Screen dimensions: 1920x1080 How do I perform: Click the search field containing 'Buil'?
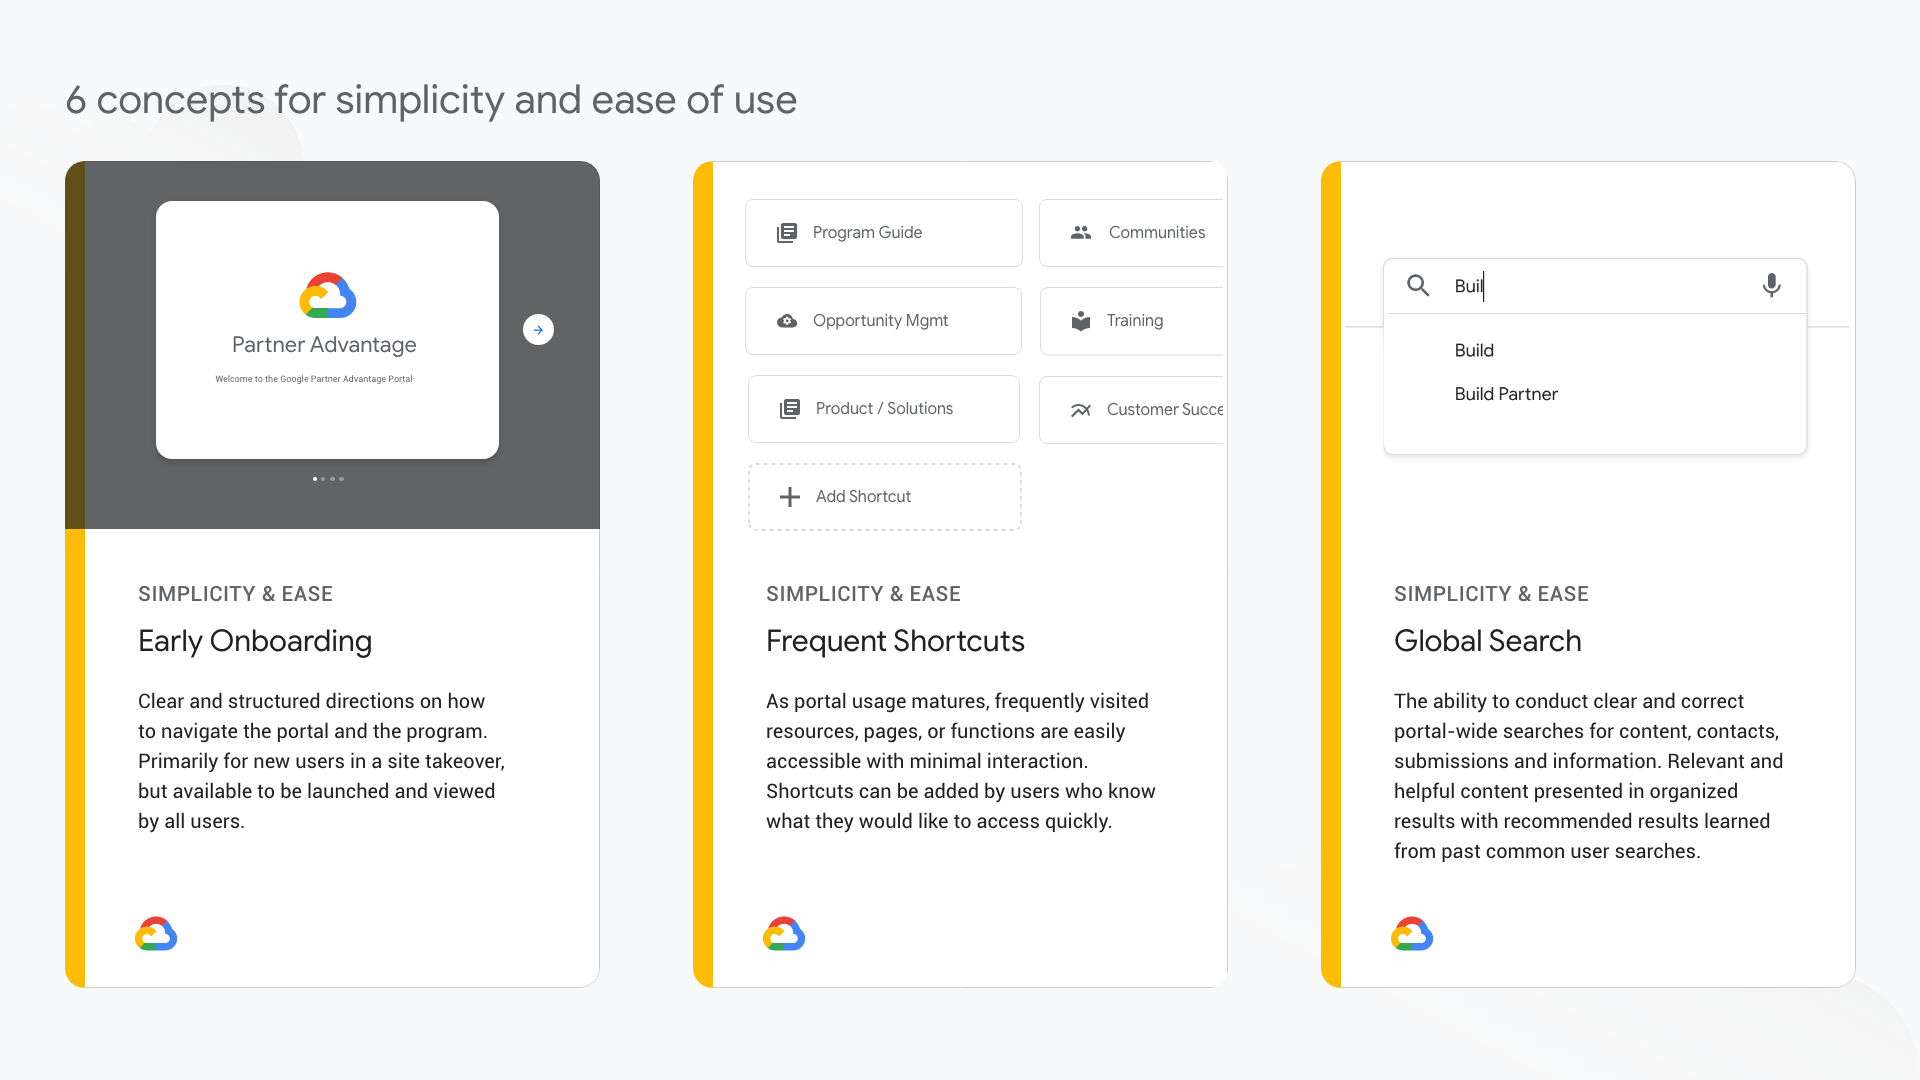pyautogui.click(x=1595, y=286)
